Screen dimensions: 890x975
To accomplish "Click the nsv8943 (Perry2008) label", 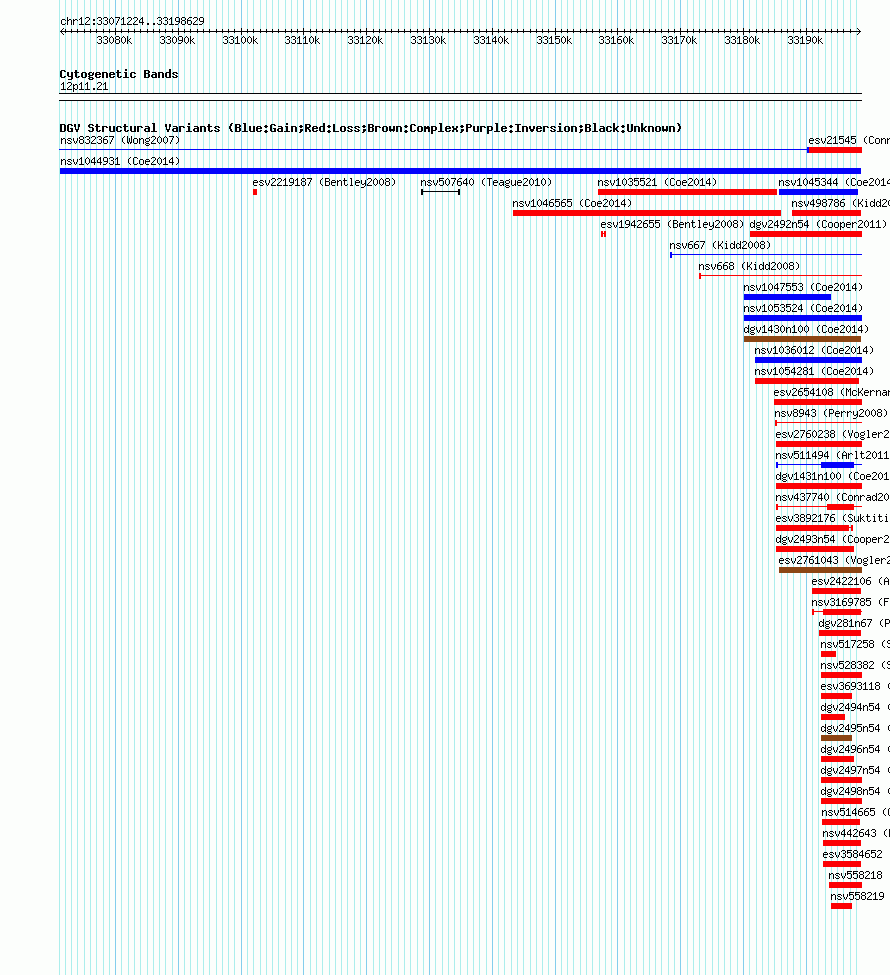I will (x=831, y=414).
